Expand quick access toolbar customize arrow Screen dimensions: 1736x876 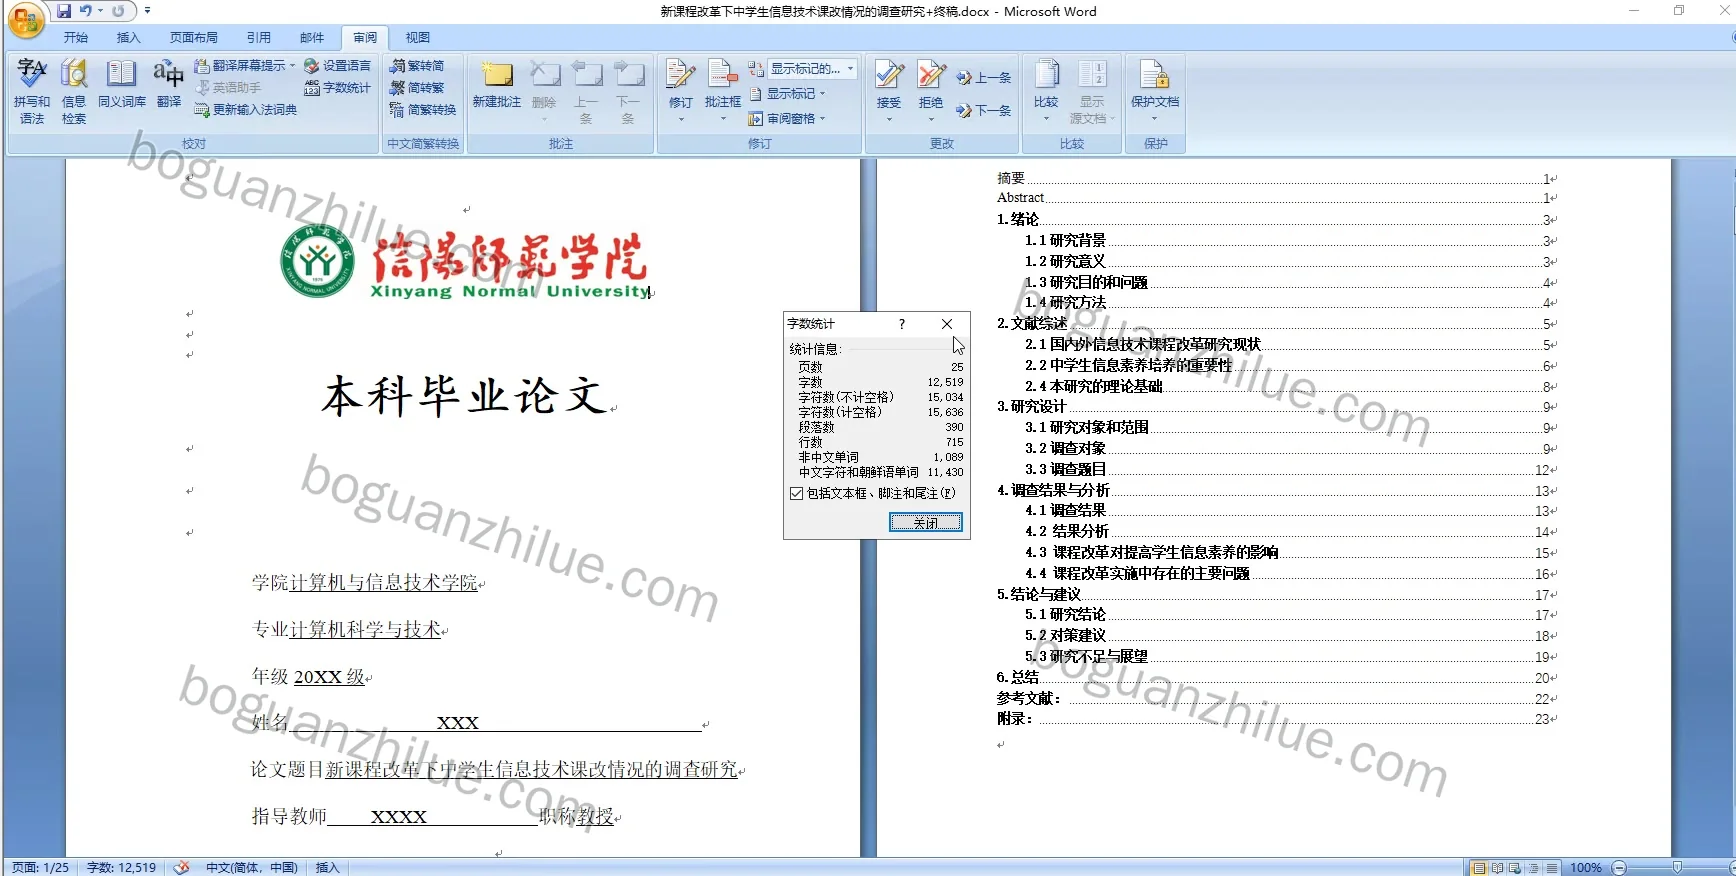147,11
